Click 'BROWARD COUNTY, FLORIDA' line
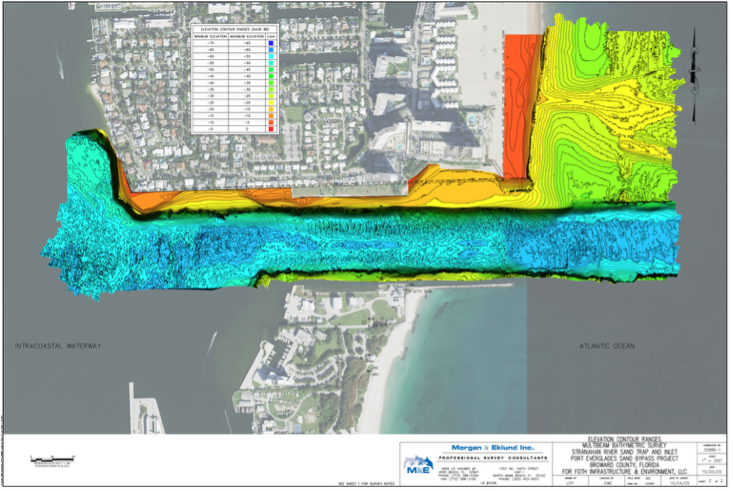This screenshot has height=491, width=733. [624, 465]
